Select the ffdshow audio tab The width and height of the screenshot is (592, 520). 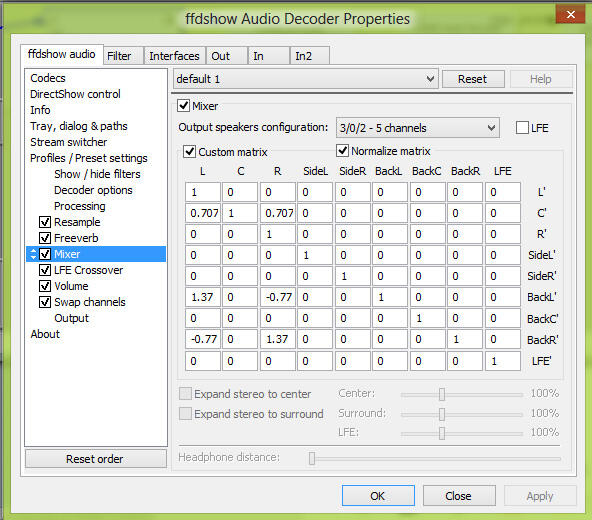pyautogui.click(x=62, y=54)
